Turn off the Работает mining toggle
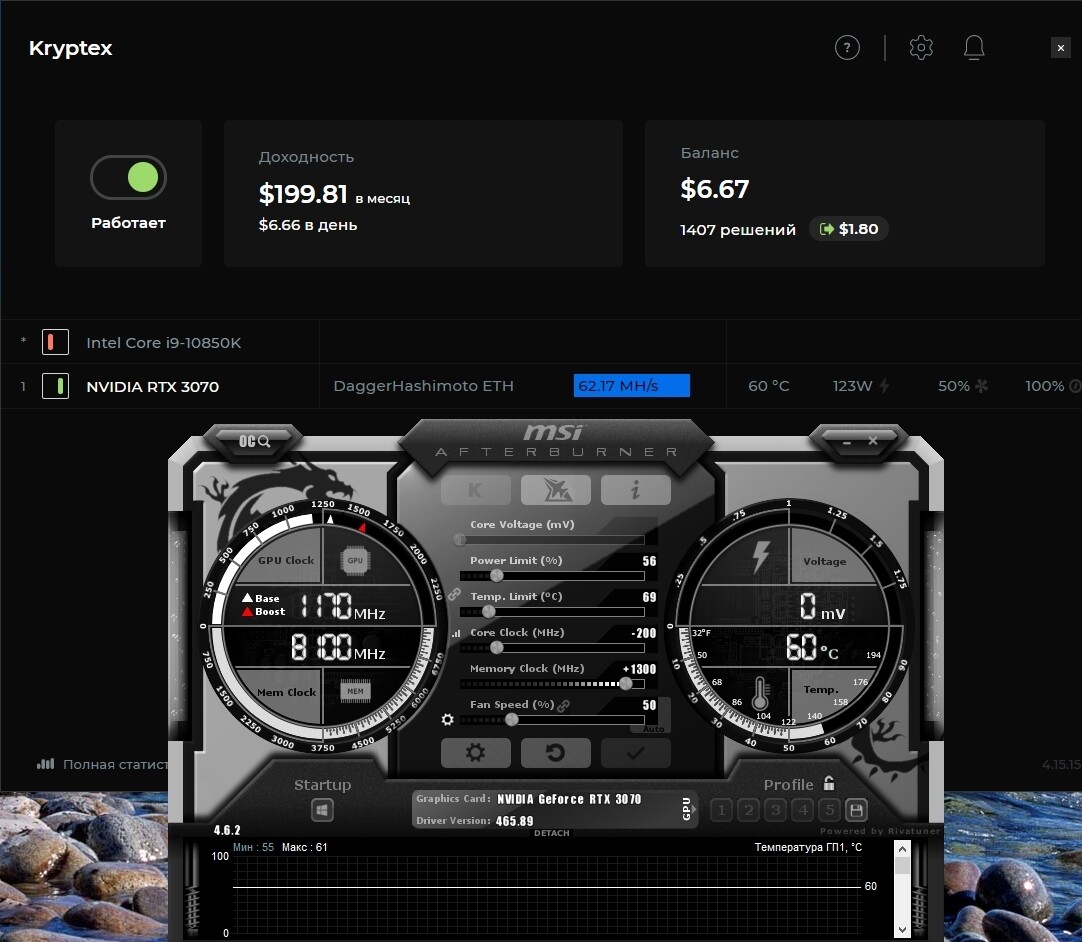1082x942 pixels. click(128, 177)
